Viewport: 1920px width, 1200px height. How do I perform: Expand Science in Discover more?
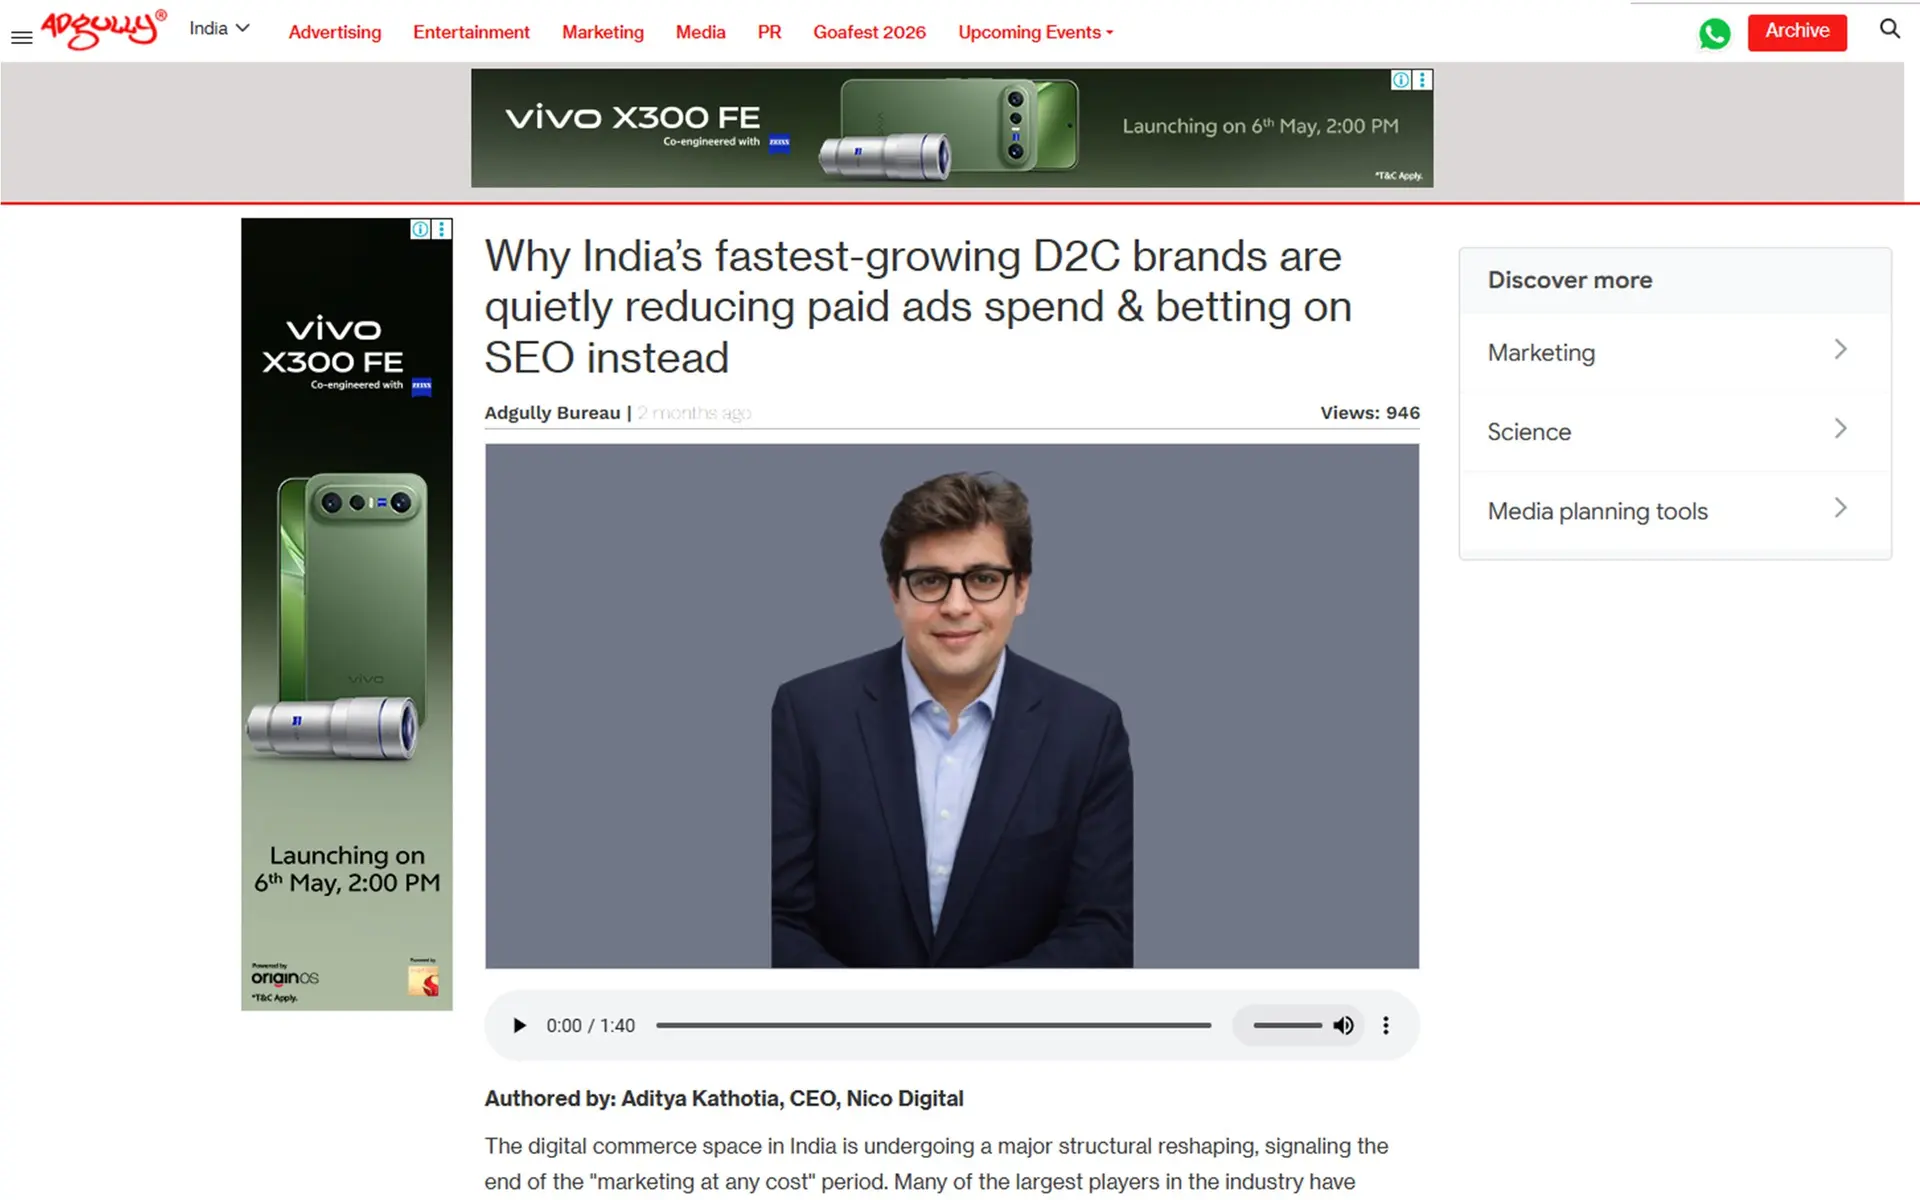[1675, 431]
